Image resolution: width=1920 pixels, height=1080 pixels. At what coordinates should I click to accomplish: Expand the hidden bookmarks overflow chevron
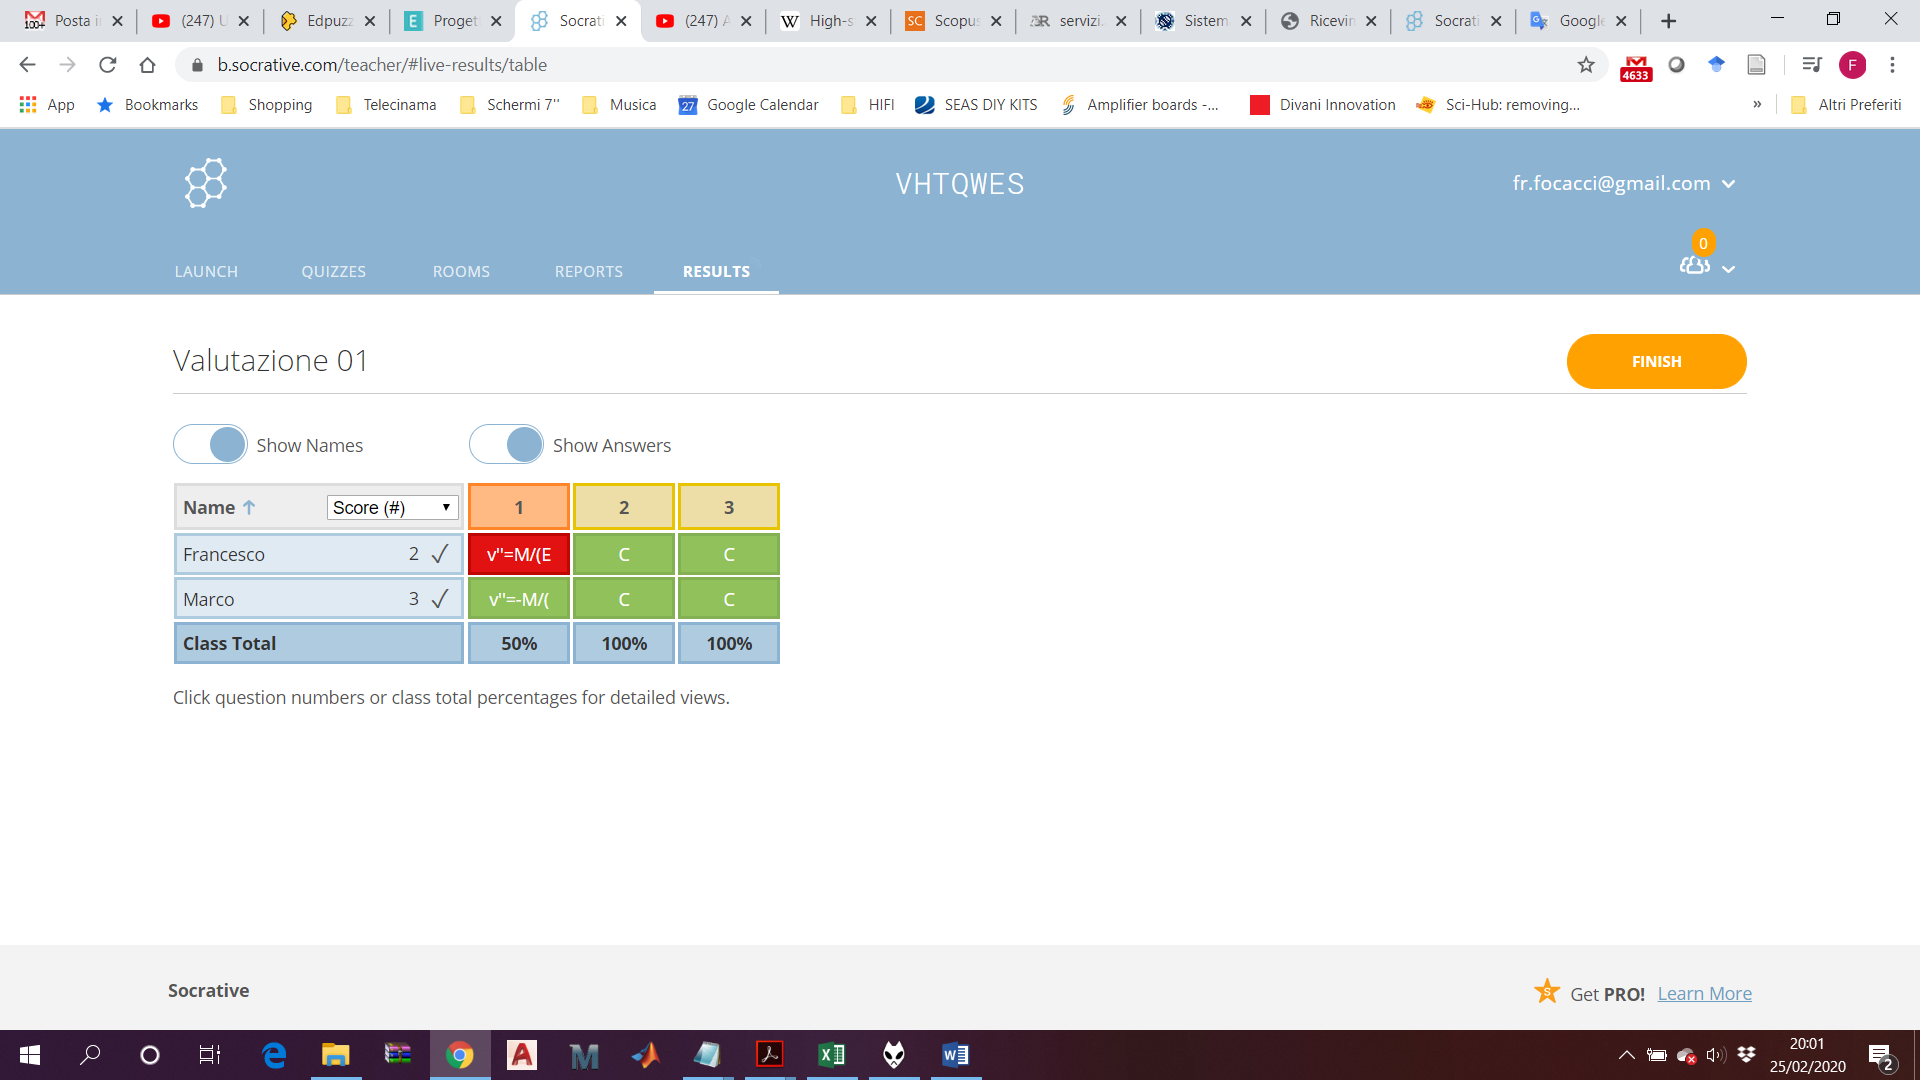tap(1757, 104)
